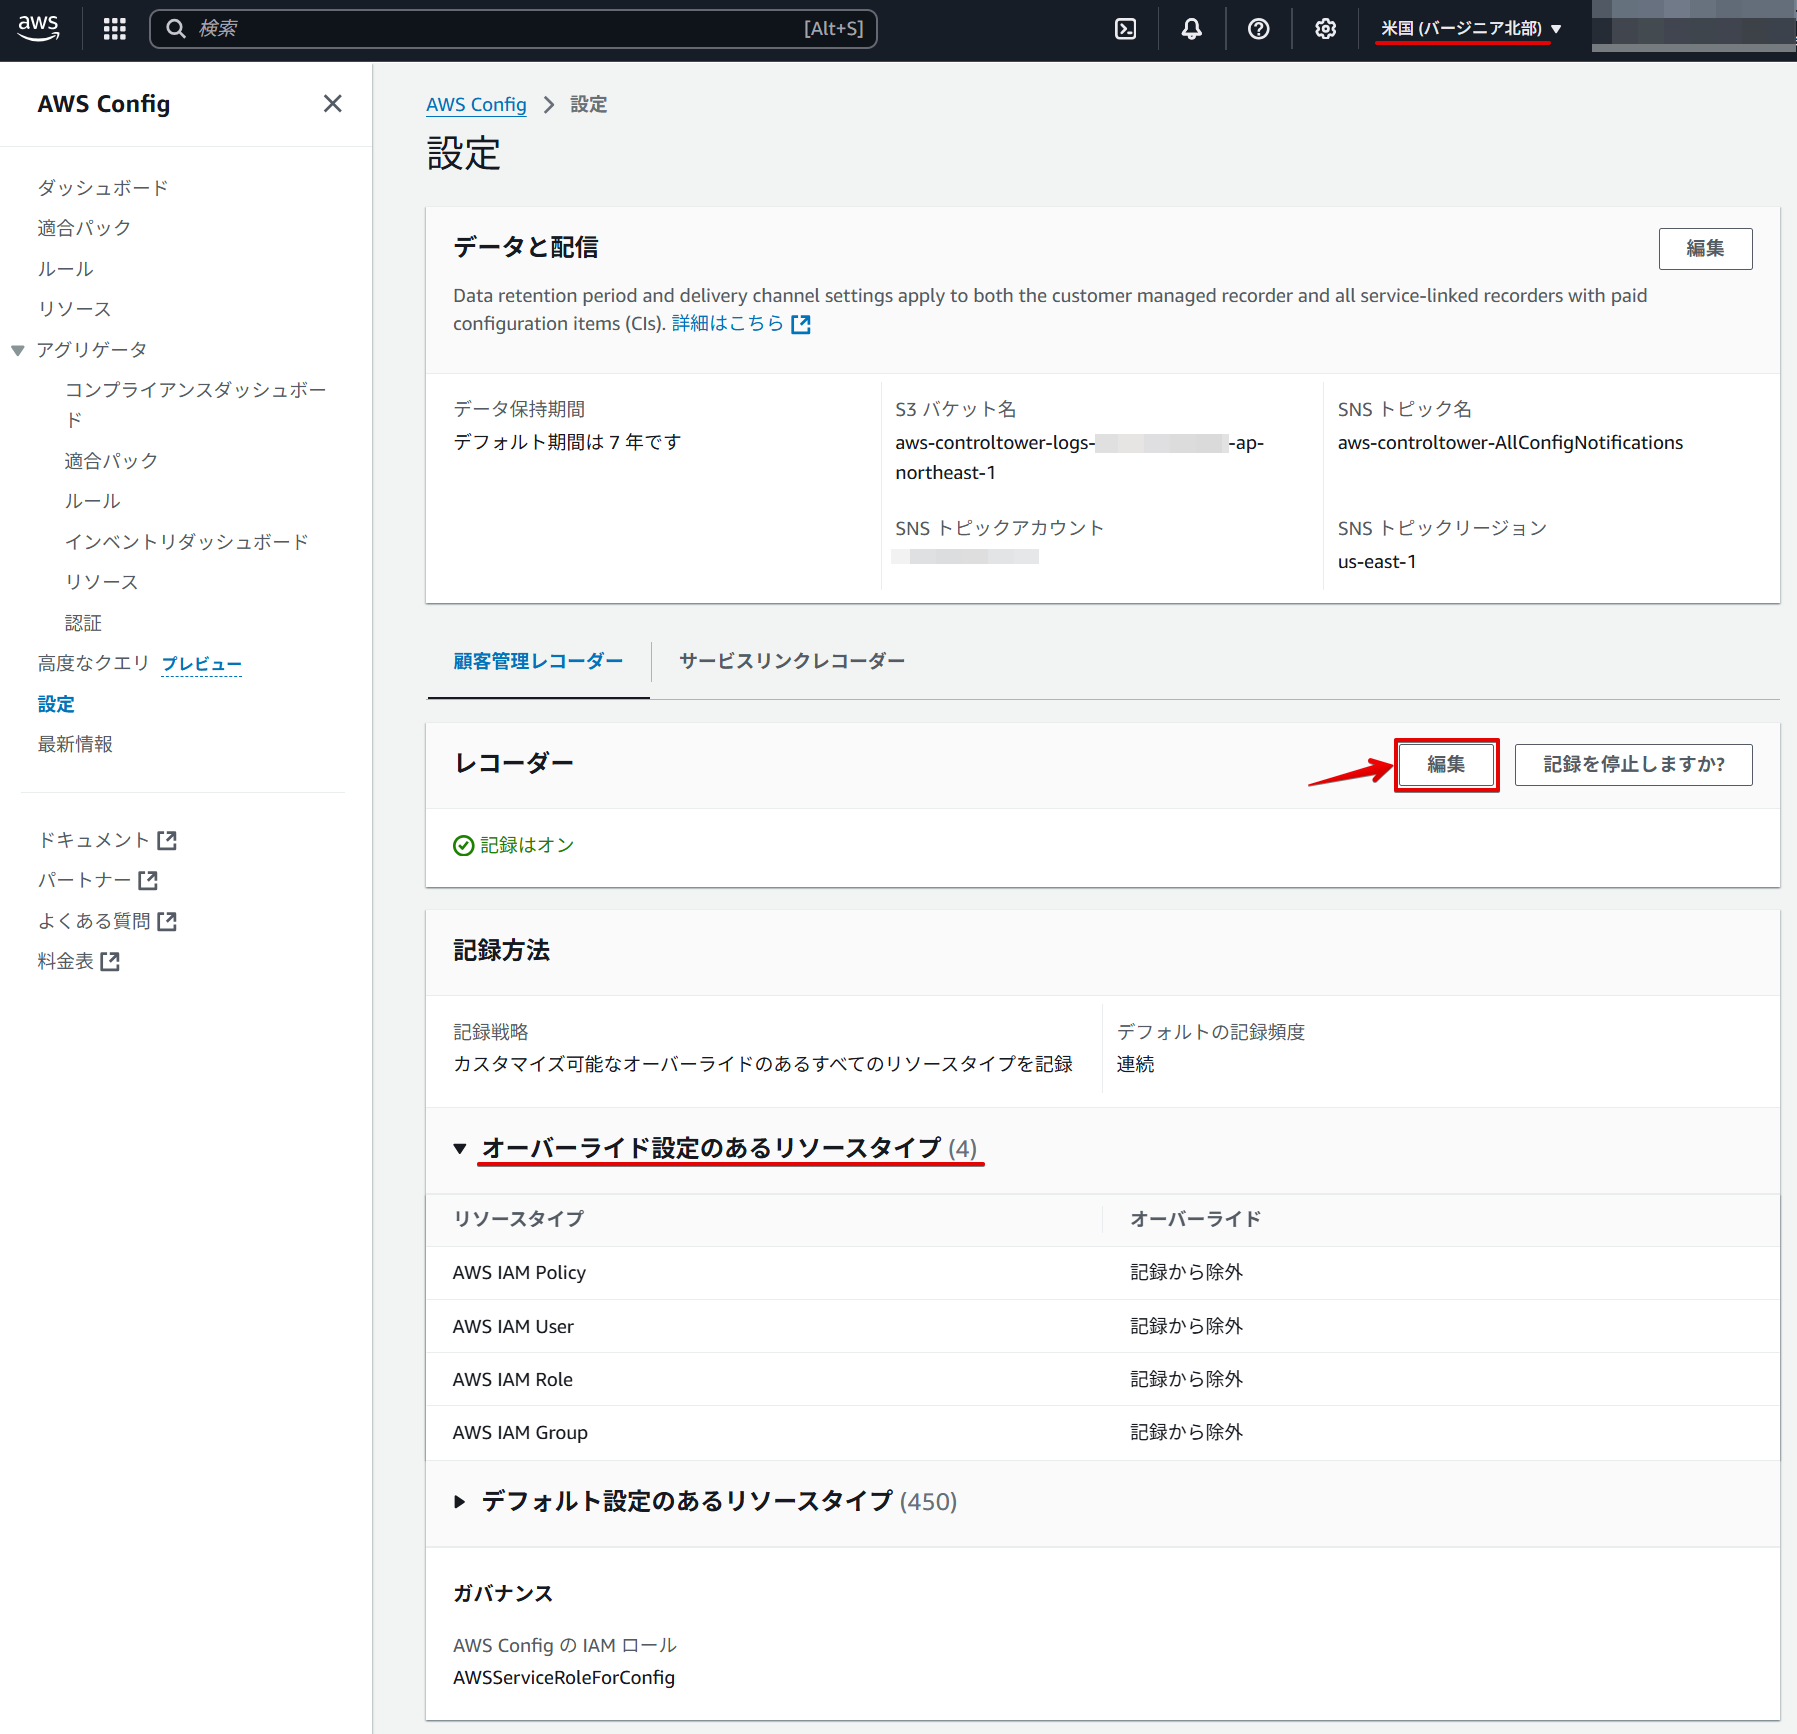Switch to サービスリンクレコーダー tab
1797x1734 pixels.
tap(792, 661)
